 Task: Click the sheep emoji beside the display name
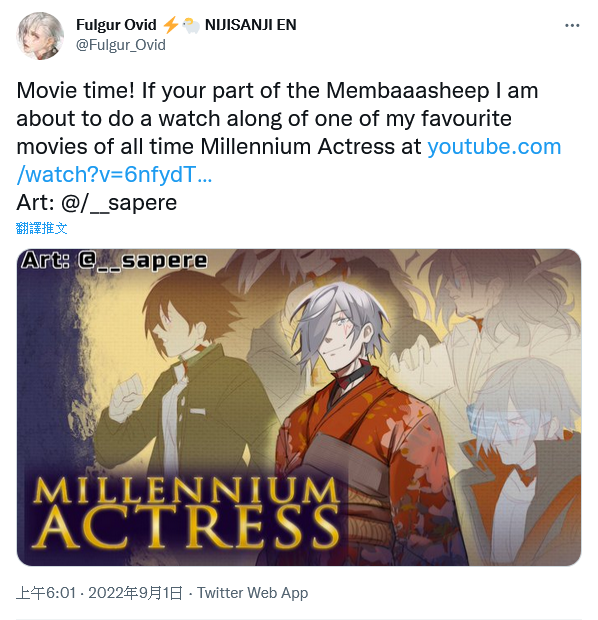(191, 25)
